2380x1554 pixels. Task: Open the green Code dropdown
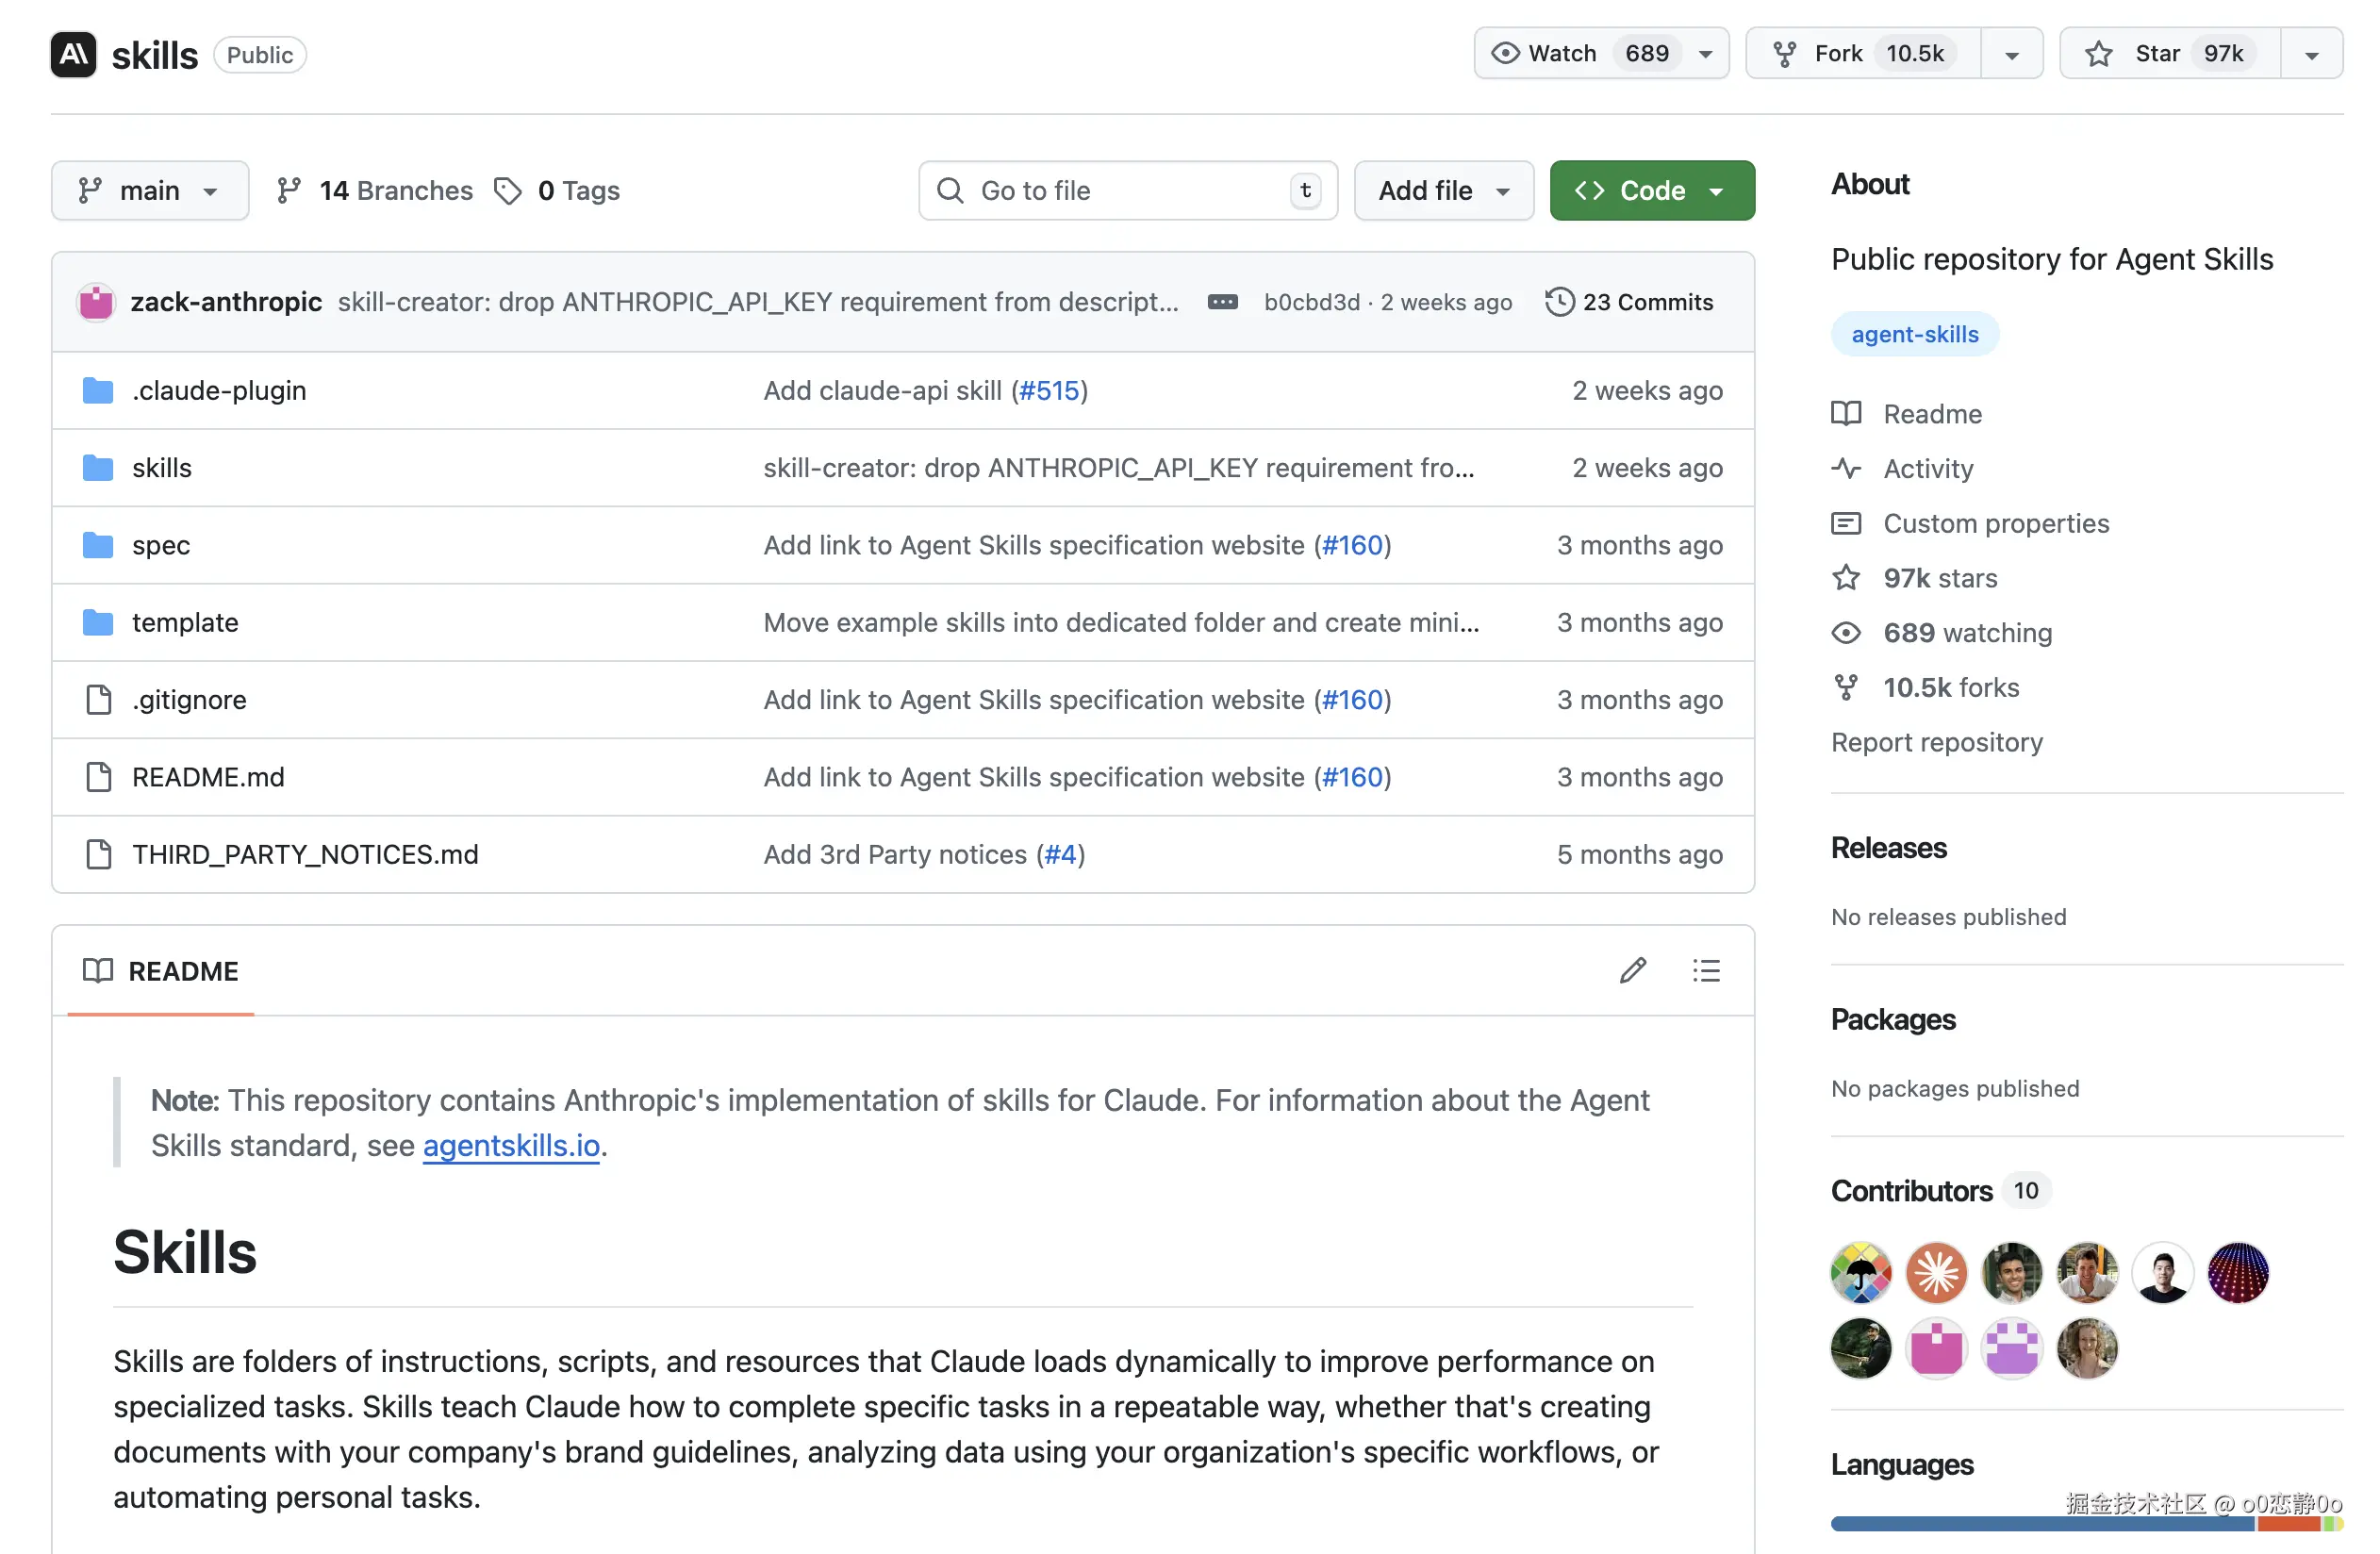coord(1651,190)
